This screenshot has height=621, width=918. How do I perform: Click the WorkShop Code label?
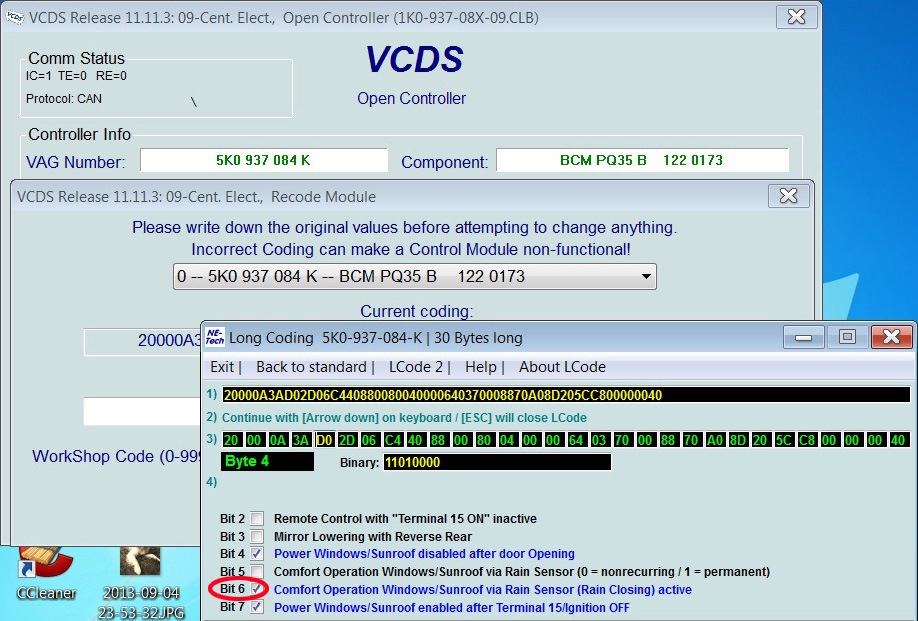(117, 456)
